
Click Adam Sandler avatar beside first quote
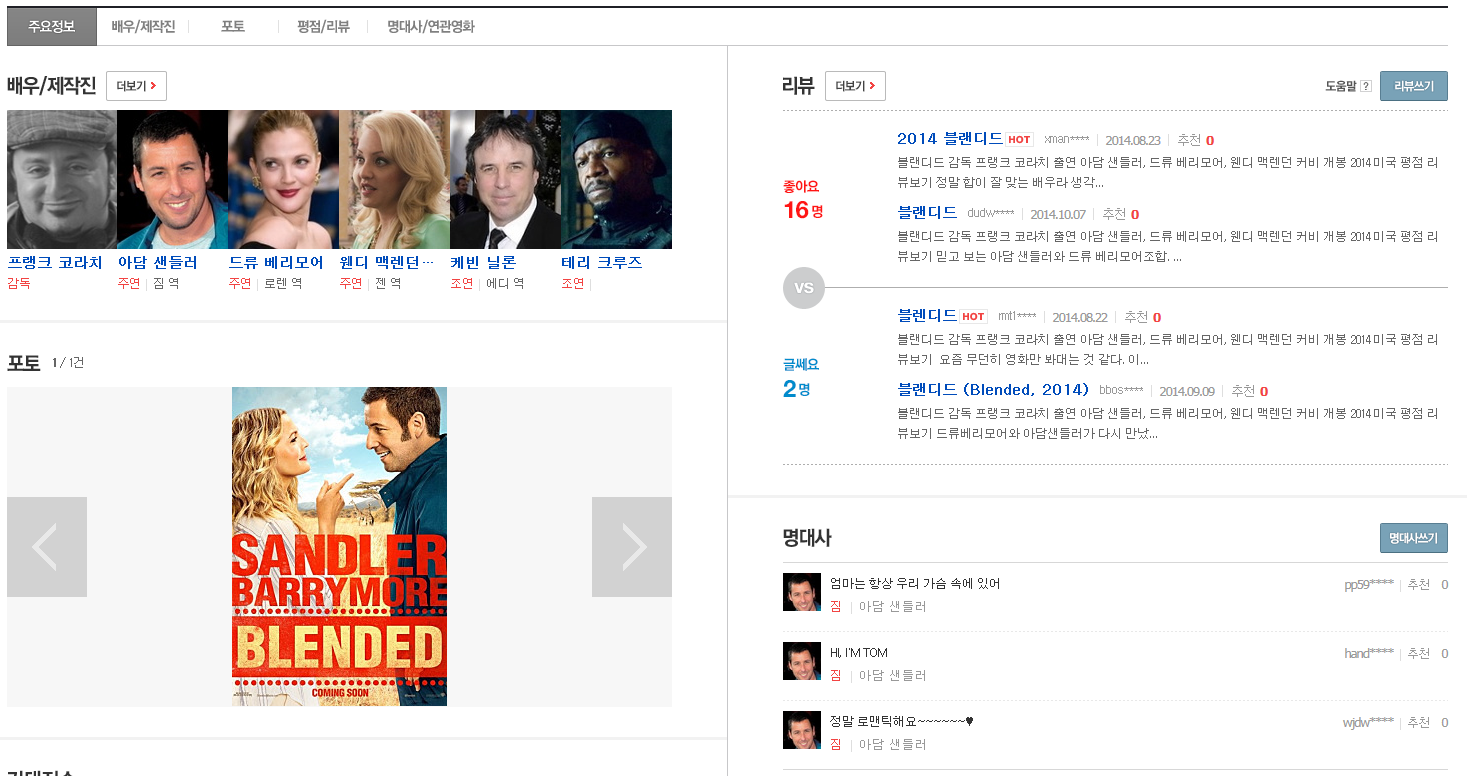(x=801, y=592)
